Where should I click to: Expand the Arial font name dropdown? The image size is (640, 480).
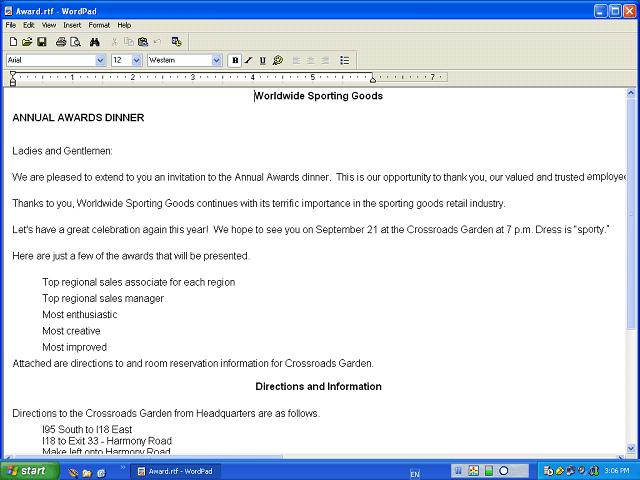100,60
